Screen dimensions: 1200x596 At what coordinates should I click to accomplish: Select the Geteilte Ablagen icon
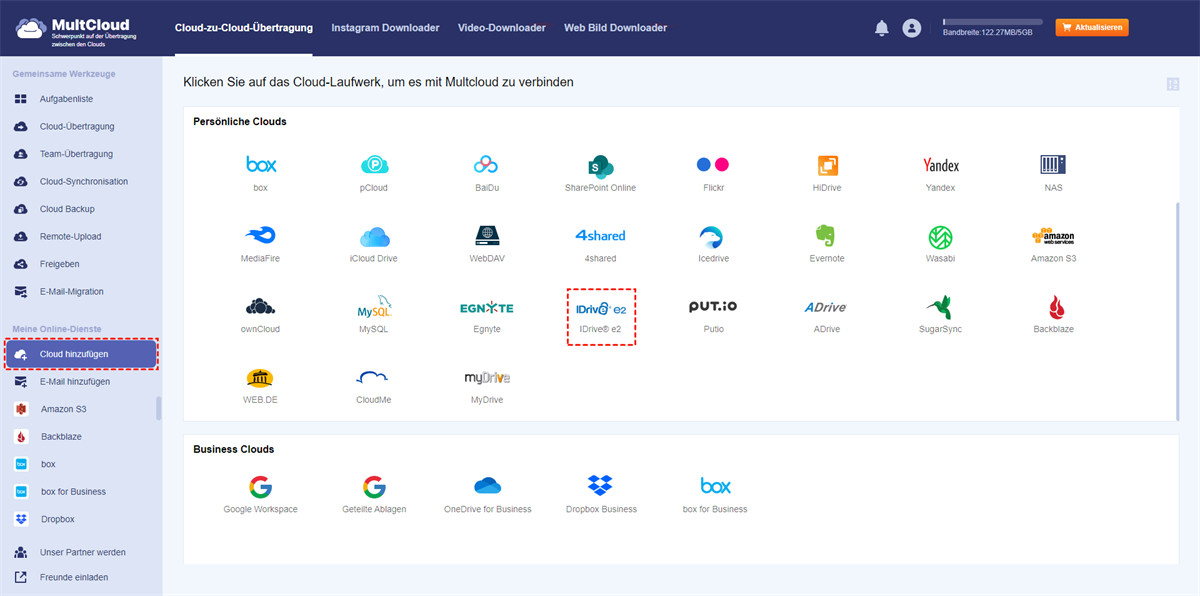pyautogui.click(x=374, y=486)
